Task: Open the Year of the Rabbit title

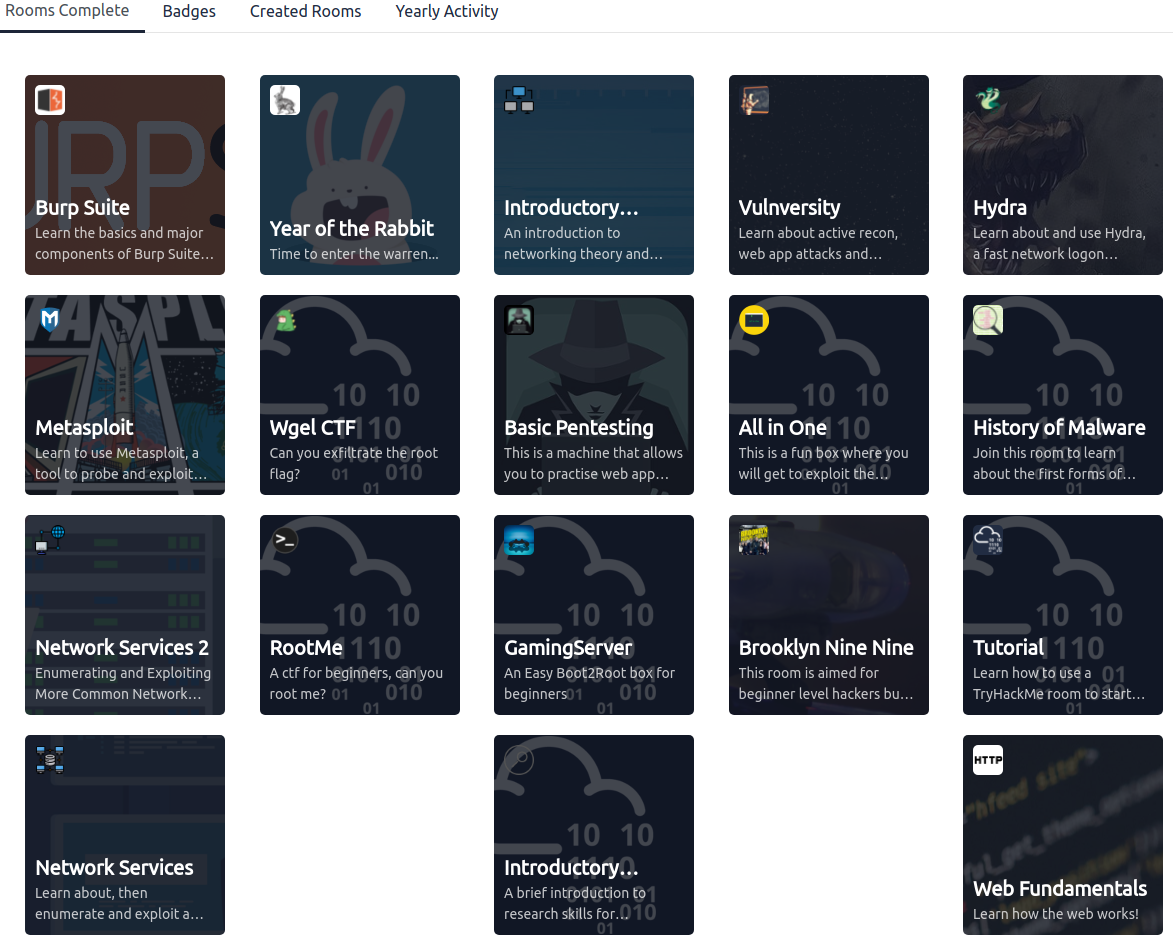Action: pyautogui.click(x=352, y=228)
